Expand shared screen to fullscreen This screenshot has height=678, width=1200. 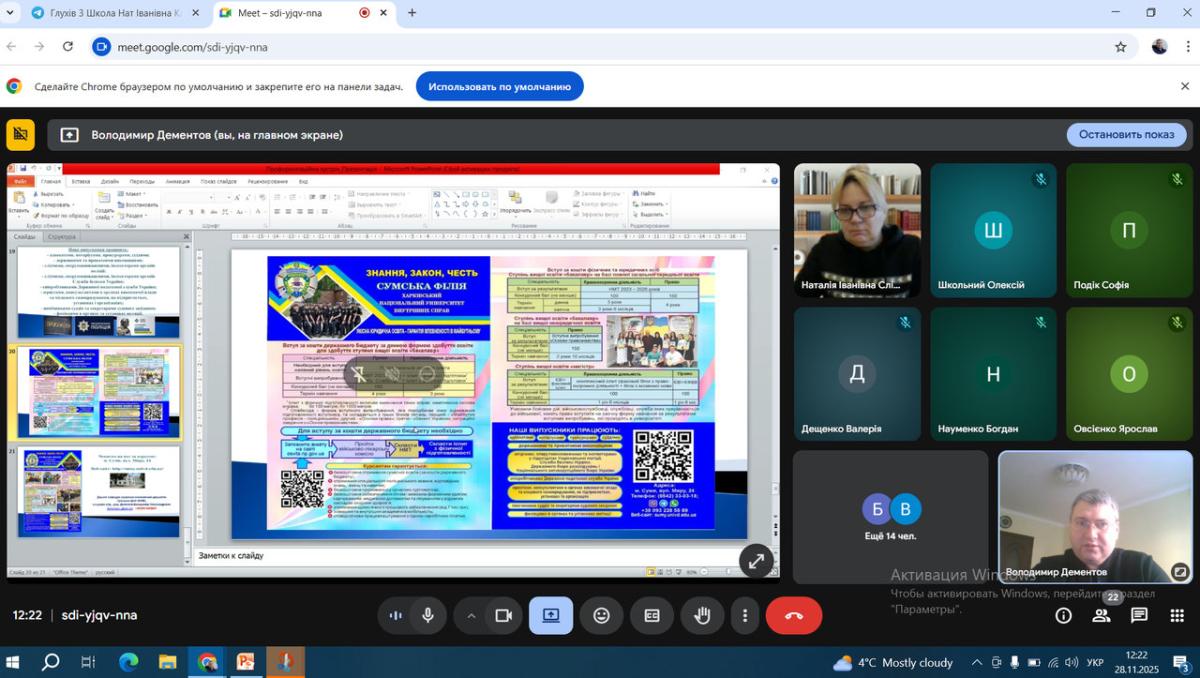756,561
